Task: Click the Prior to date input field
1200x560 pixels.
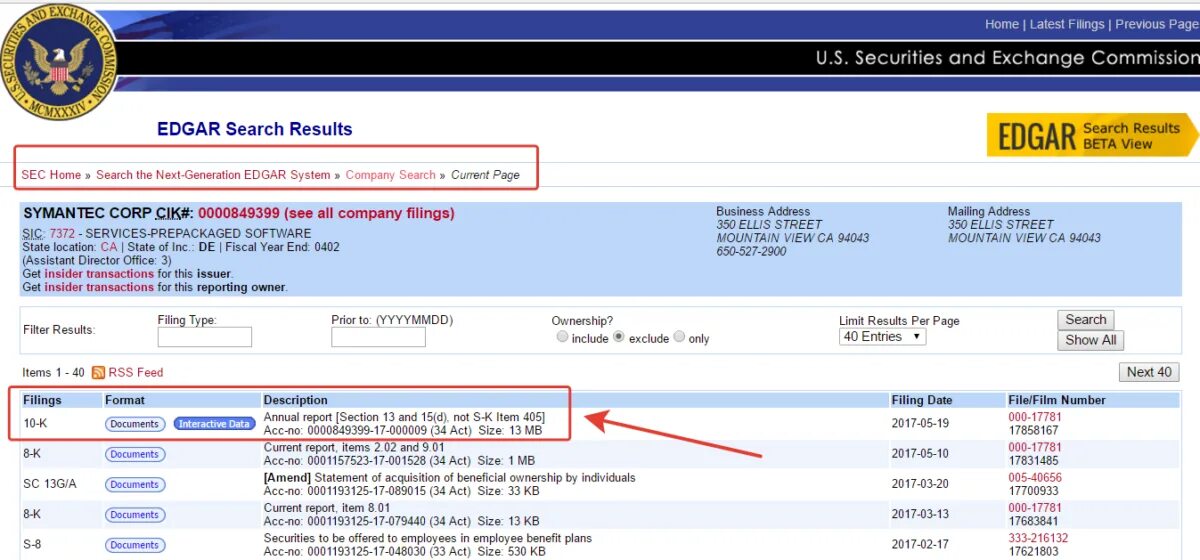Action: (x=378, y=337)
